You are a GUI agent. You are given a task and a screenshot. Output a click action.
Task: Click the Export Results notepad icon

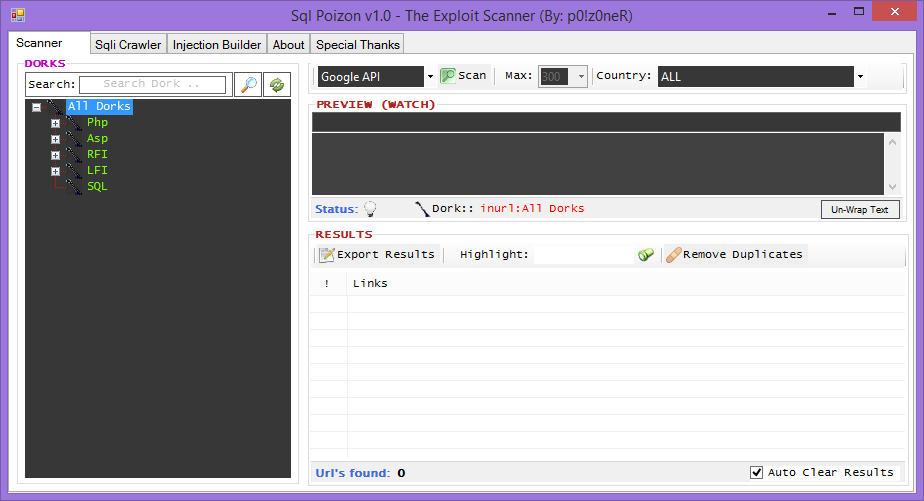[326, 255]
